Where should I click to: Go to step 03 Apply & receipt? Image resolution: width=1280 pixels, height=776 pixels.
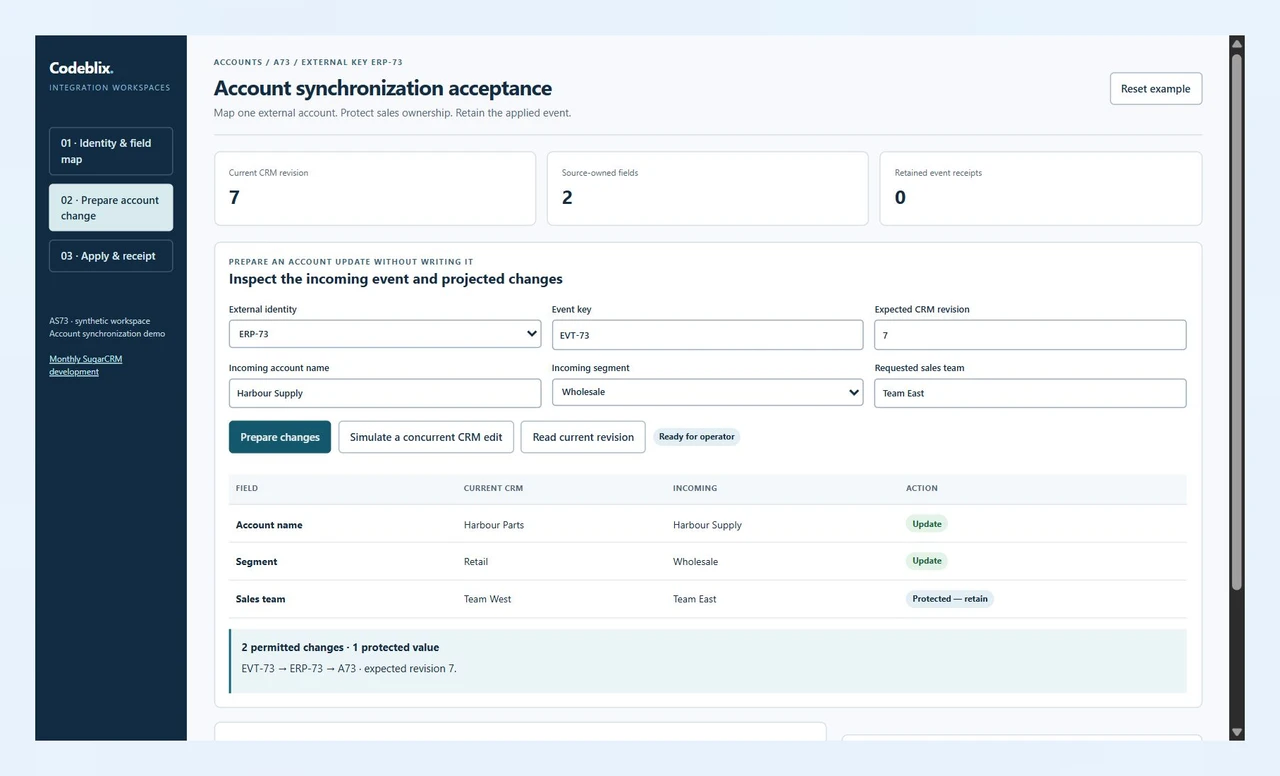pyautogui.click(x=111, y=256)
